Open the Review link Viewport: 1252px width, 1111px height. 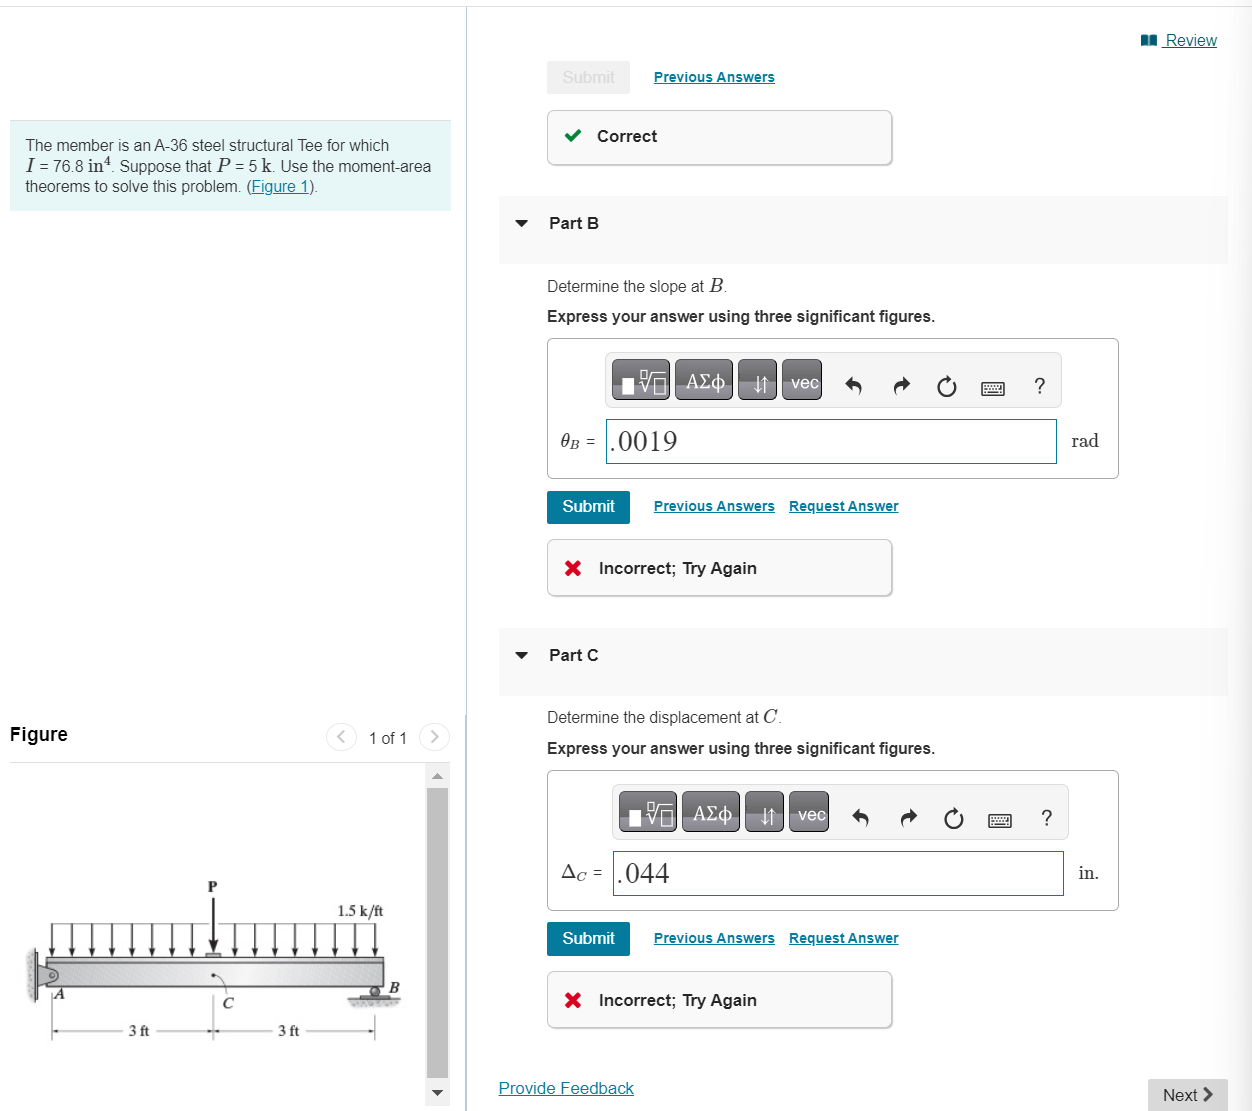1179,40
